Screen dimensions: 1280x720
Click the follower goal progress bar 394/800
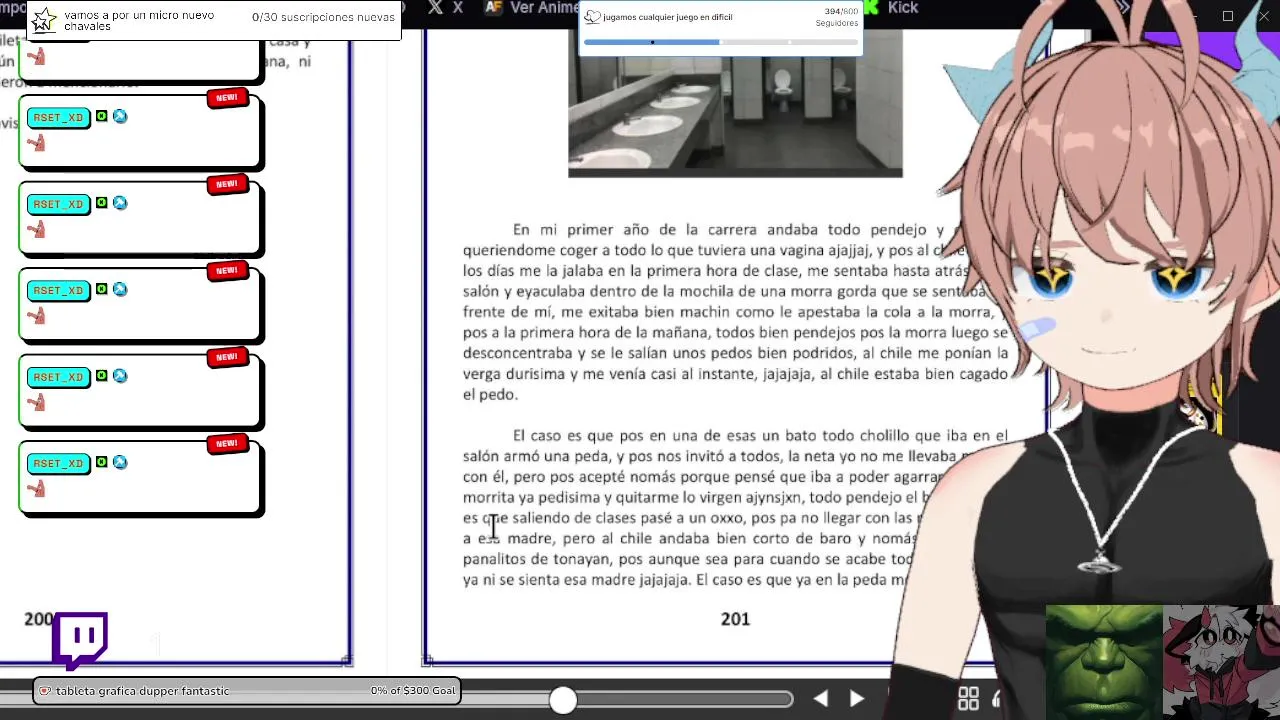tap(721, 42)
